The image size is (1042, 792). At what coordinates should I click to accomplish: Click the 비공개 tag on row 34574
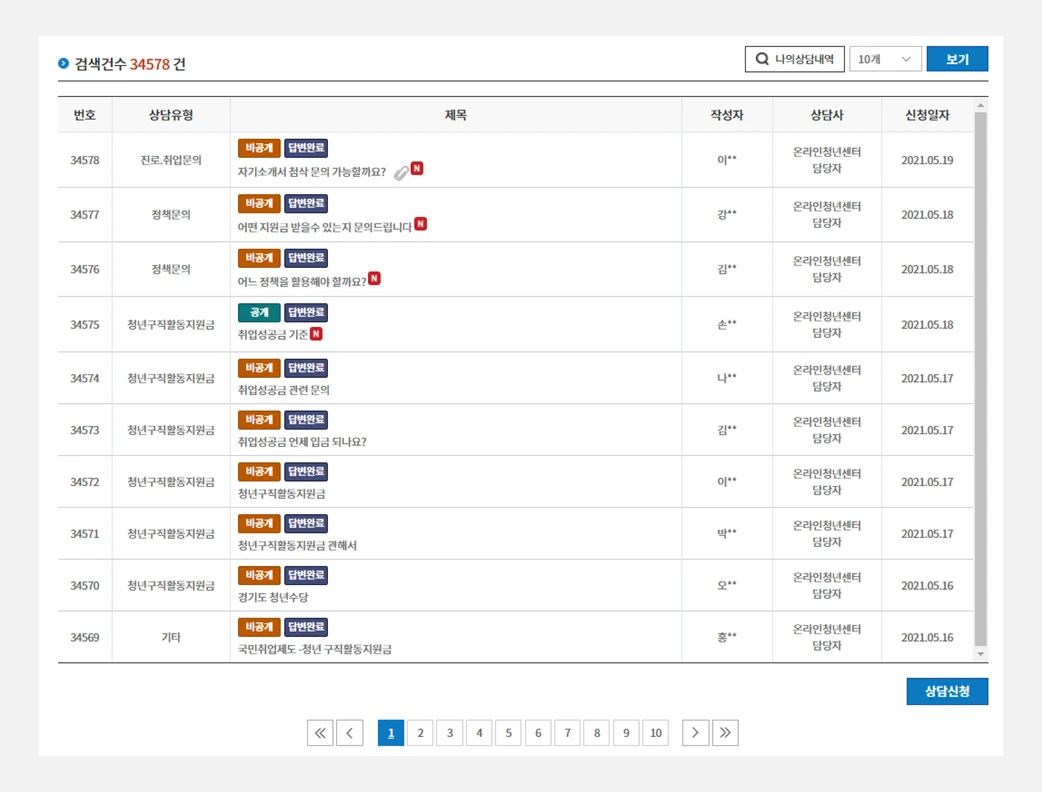pyautogui.click(x=259, y=367)
